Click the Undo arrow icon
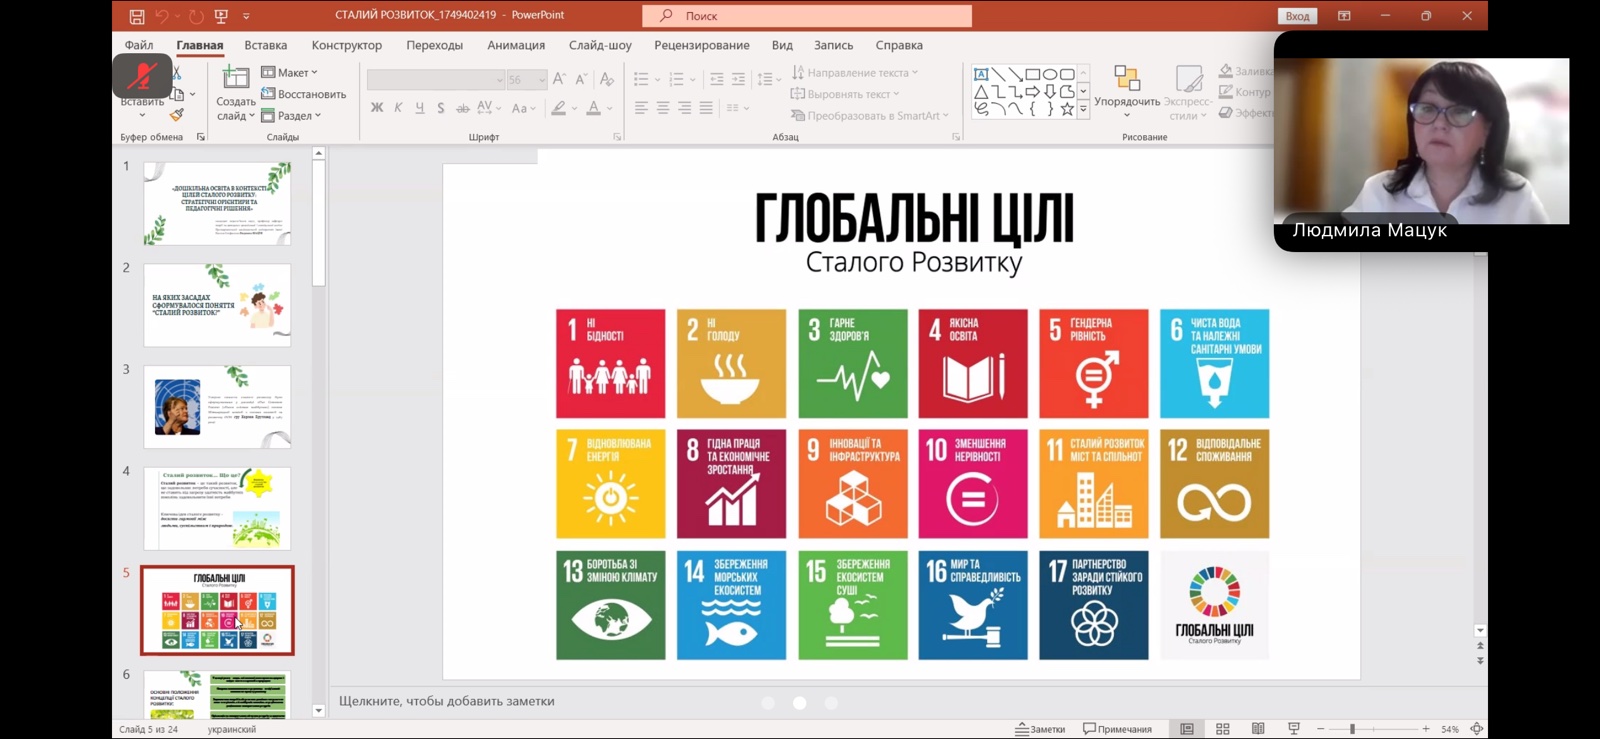This screenshot has width=1600, height=739. [162, 16]
